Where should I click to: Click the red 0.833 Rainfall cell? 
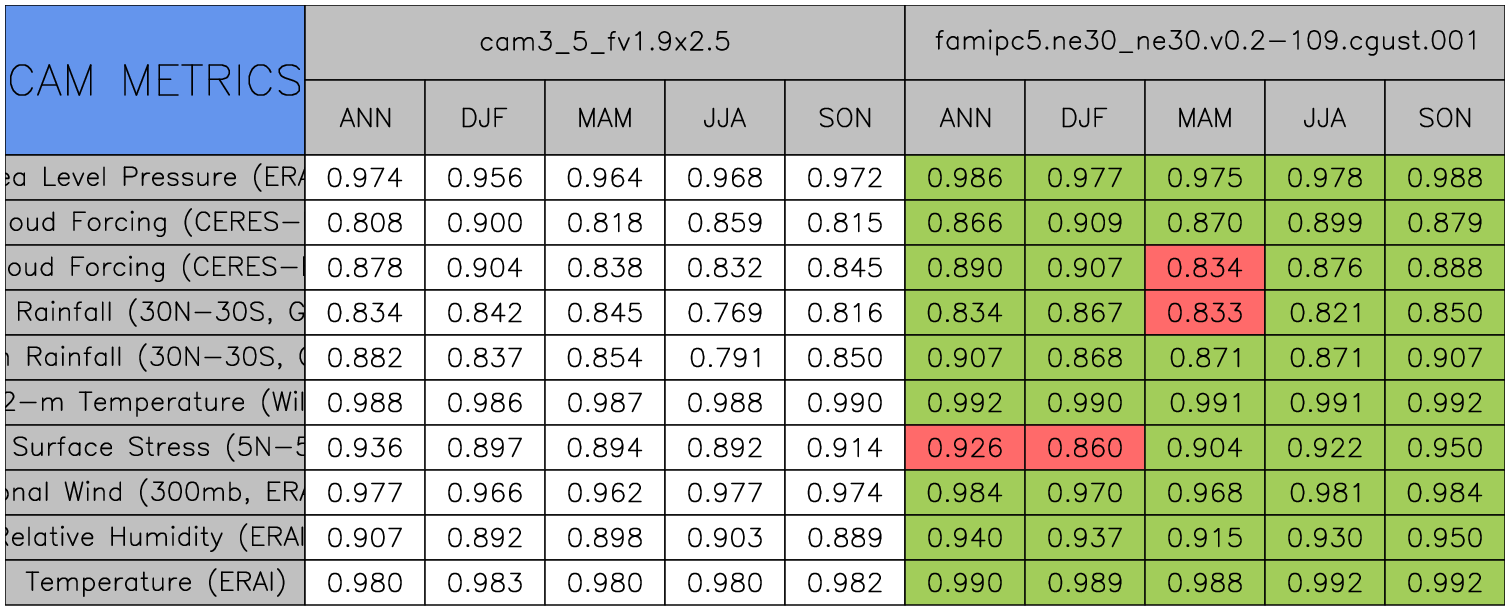pos(1205,312)
